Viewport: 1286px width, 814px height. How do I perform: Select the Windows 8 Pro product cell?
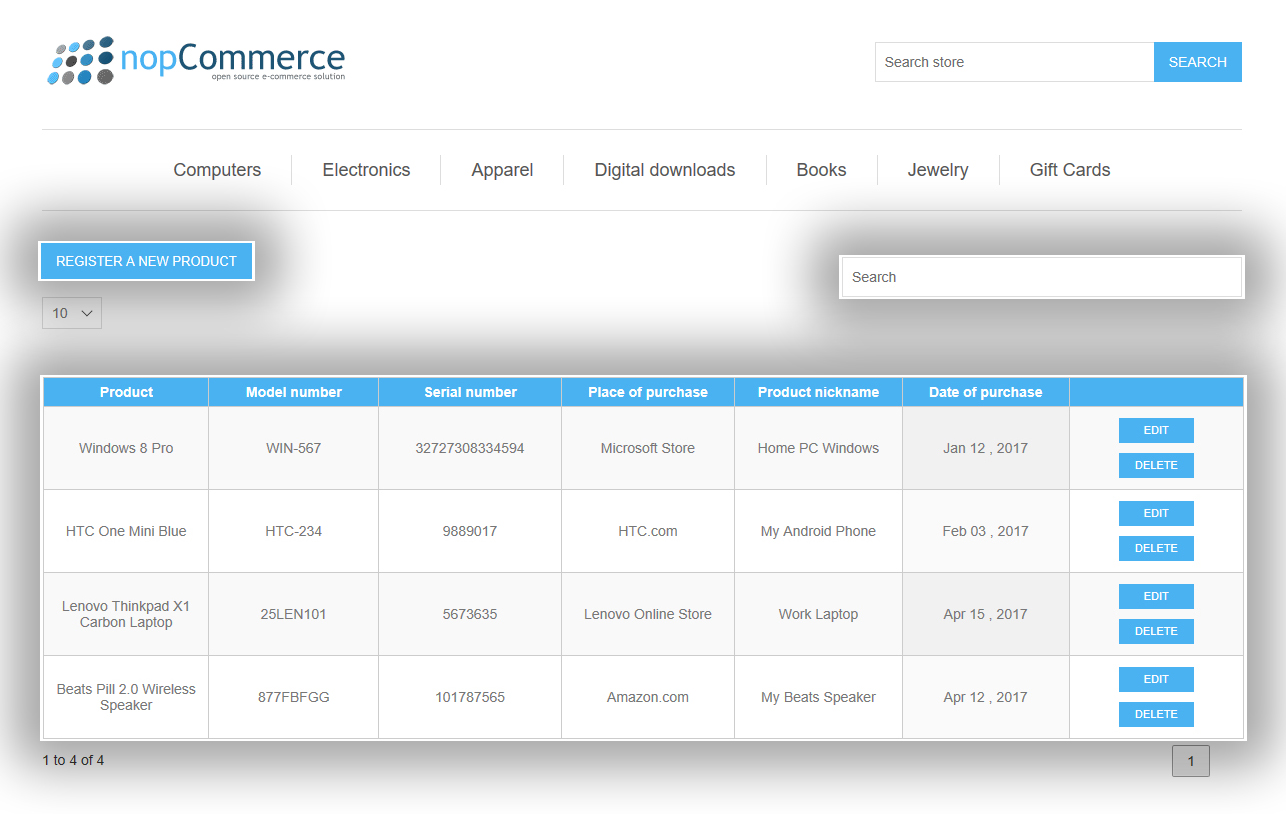coord(126,448)
